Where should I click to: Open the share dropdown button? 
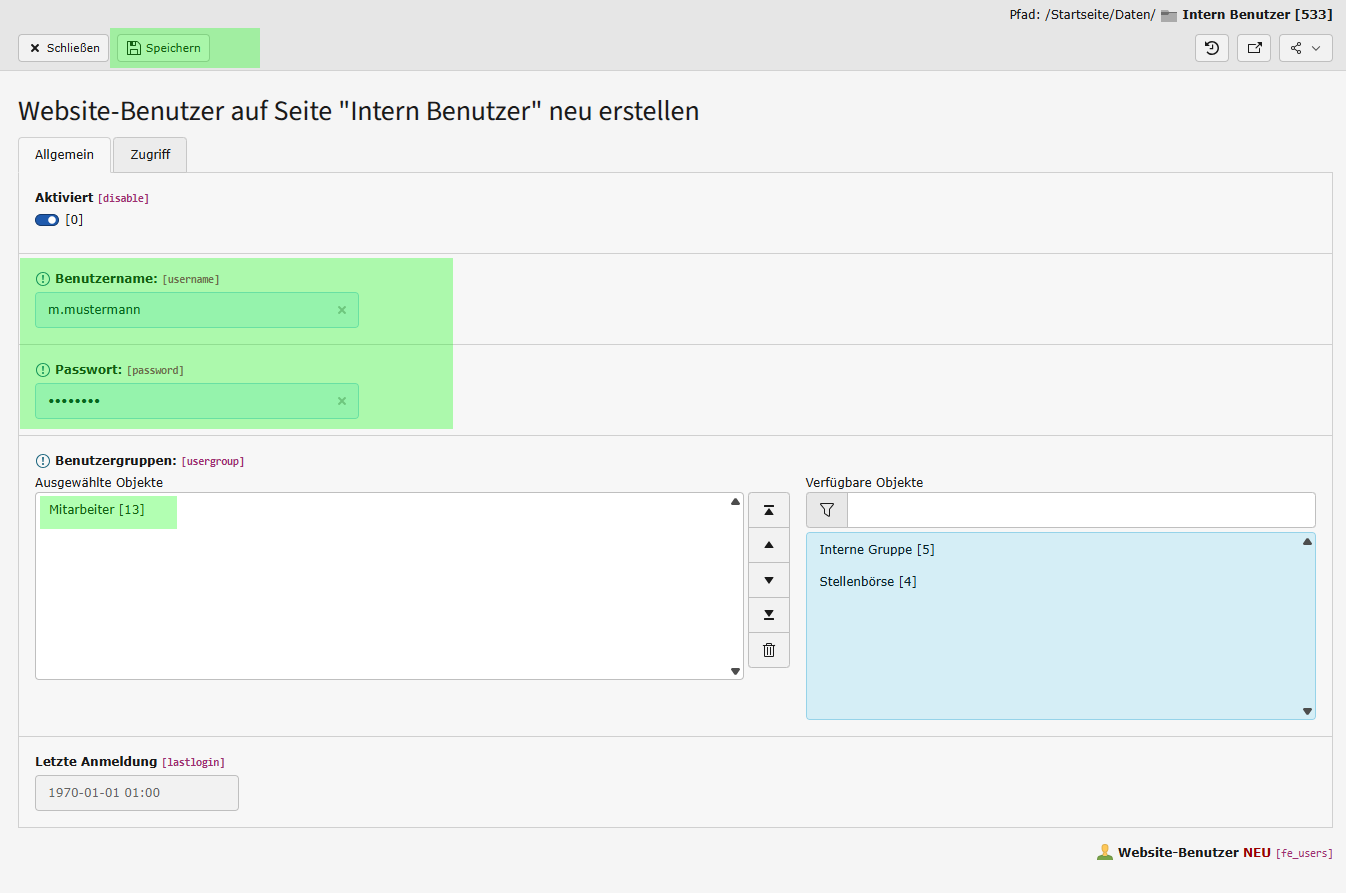(1305, 48)
